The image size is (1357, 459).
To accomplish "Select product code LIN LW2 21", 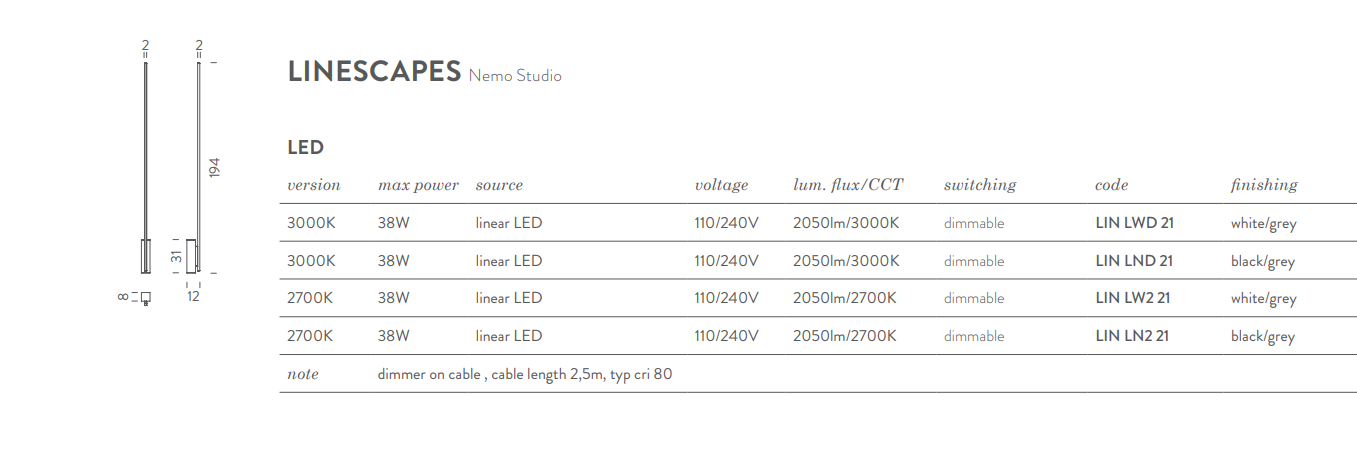I will pyautogui.click(x=1133, y=298).
